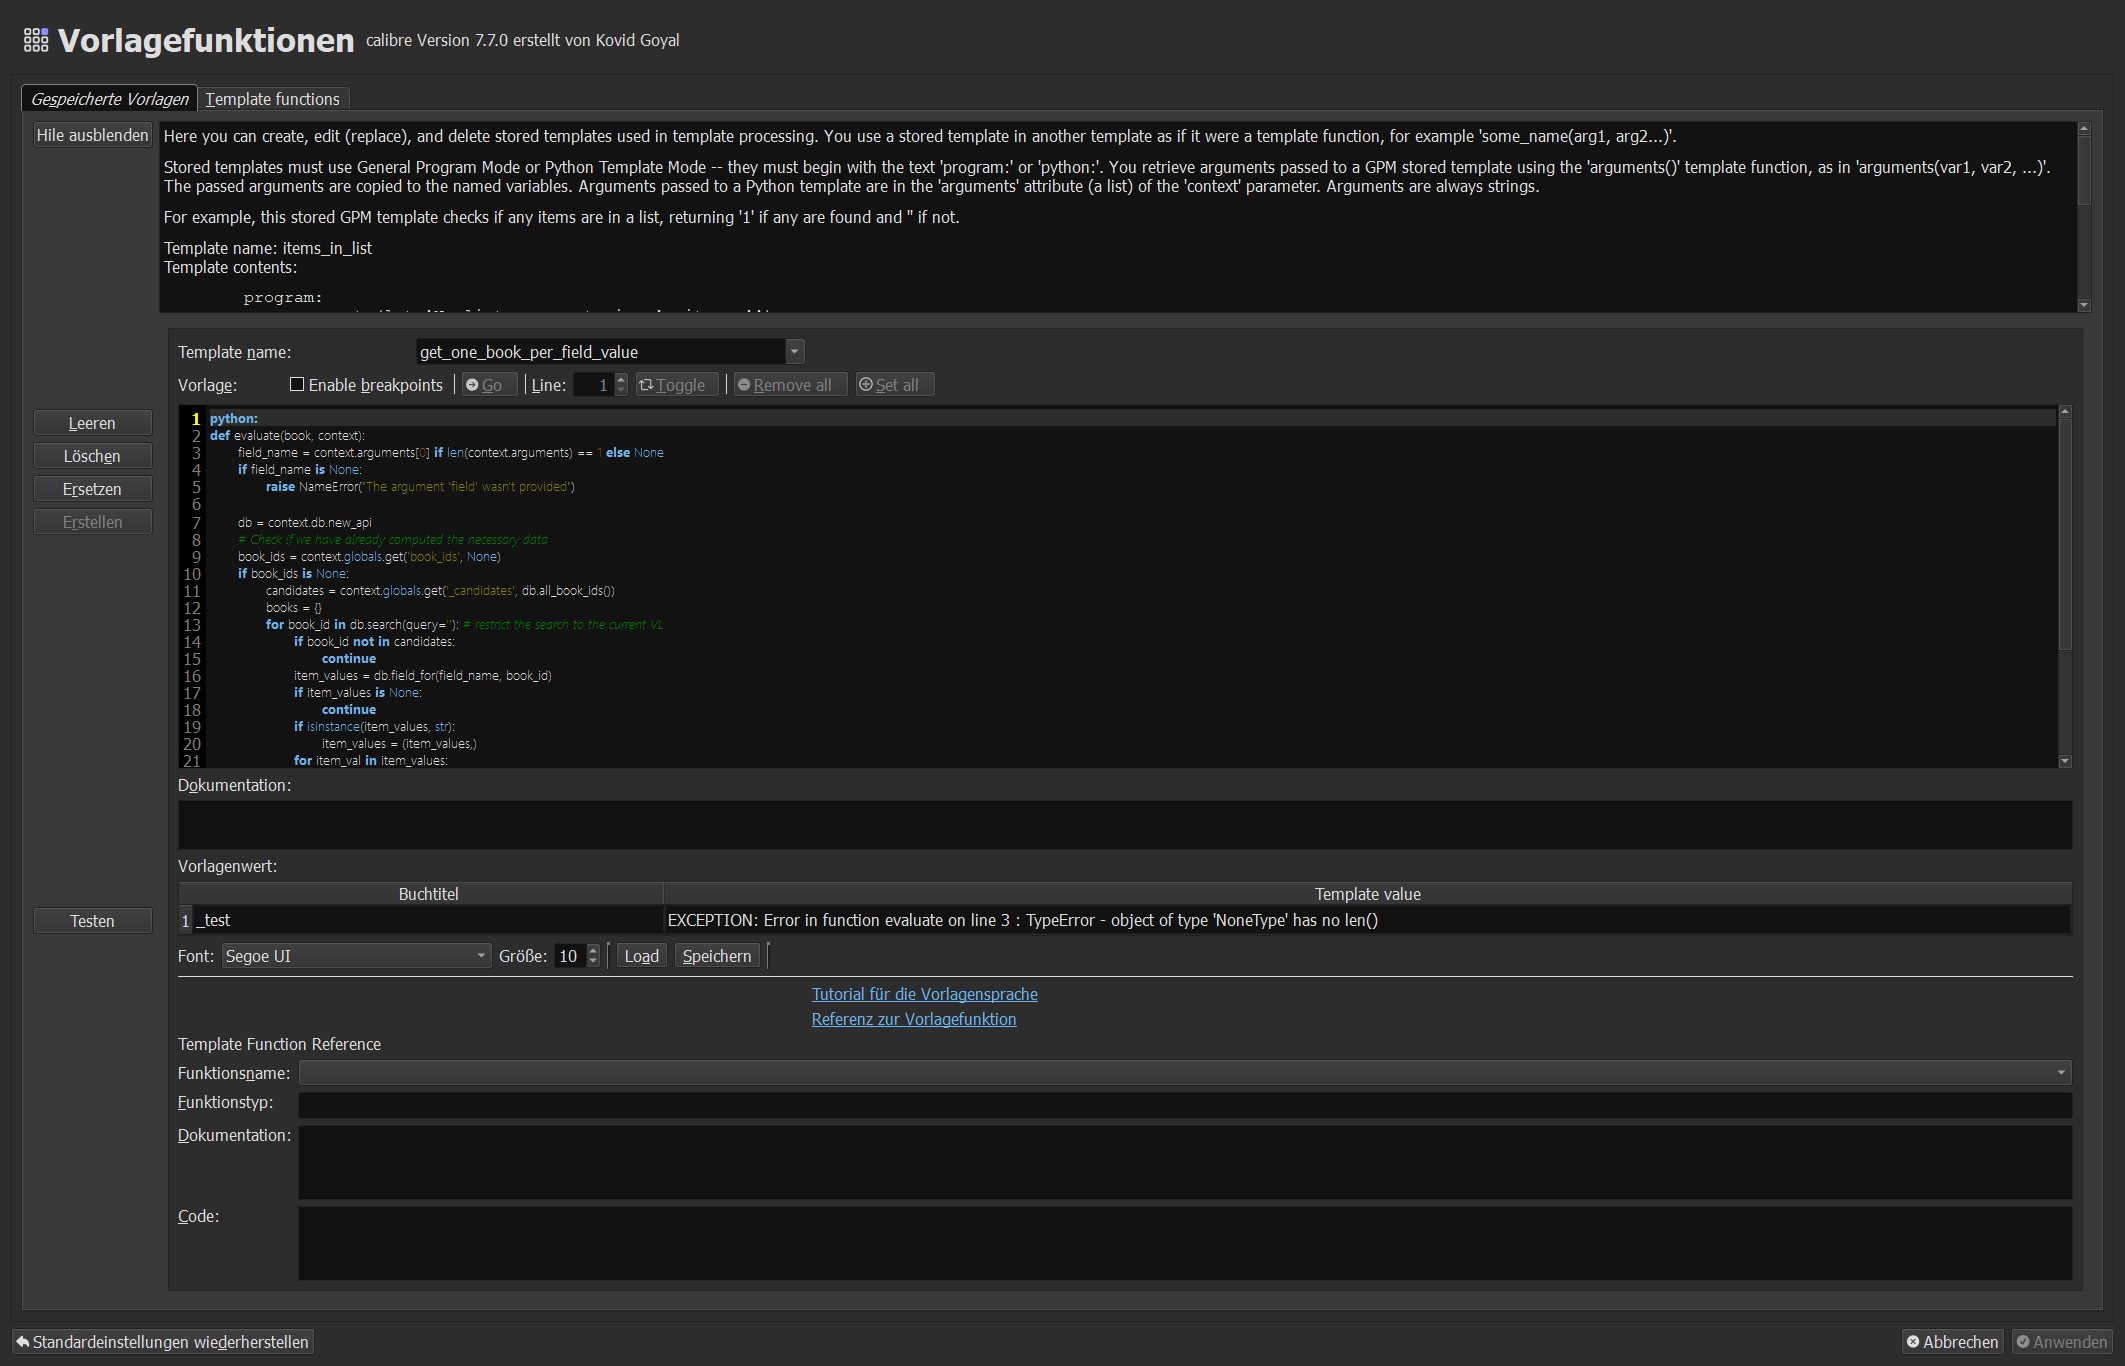Click the Set all breakpoints button

pyautogui.click(x=894, y=385)
